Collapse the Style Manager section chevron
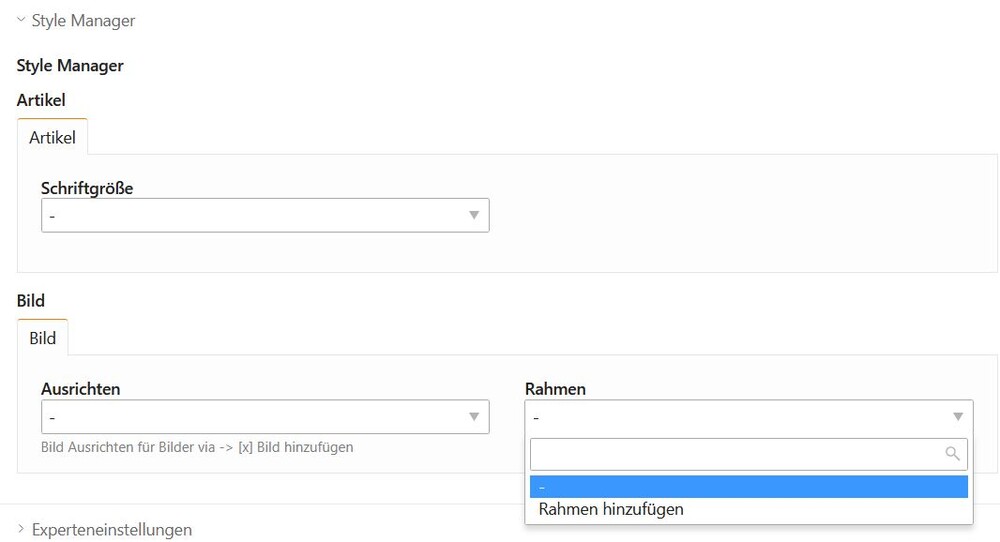The width and height of the screenshot is (1000, 542). tap(21, 19)
